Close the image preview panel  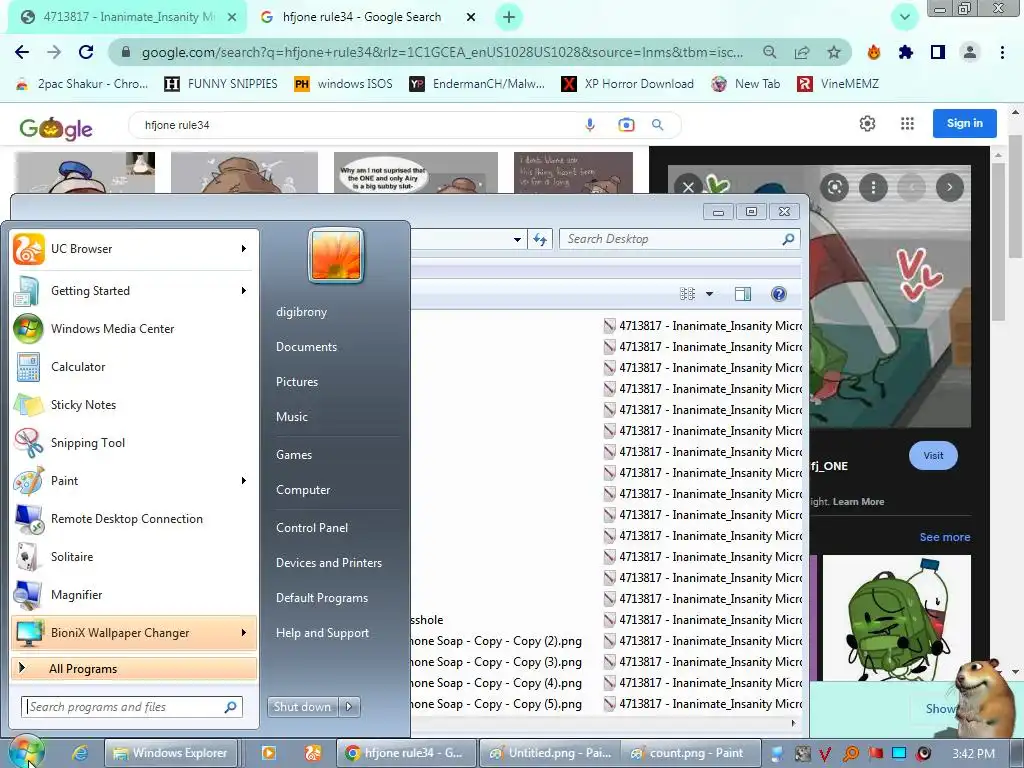[688, 187]
